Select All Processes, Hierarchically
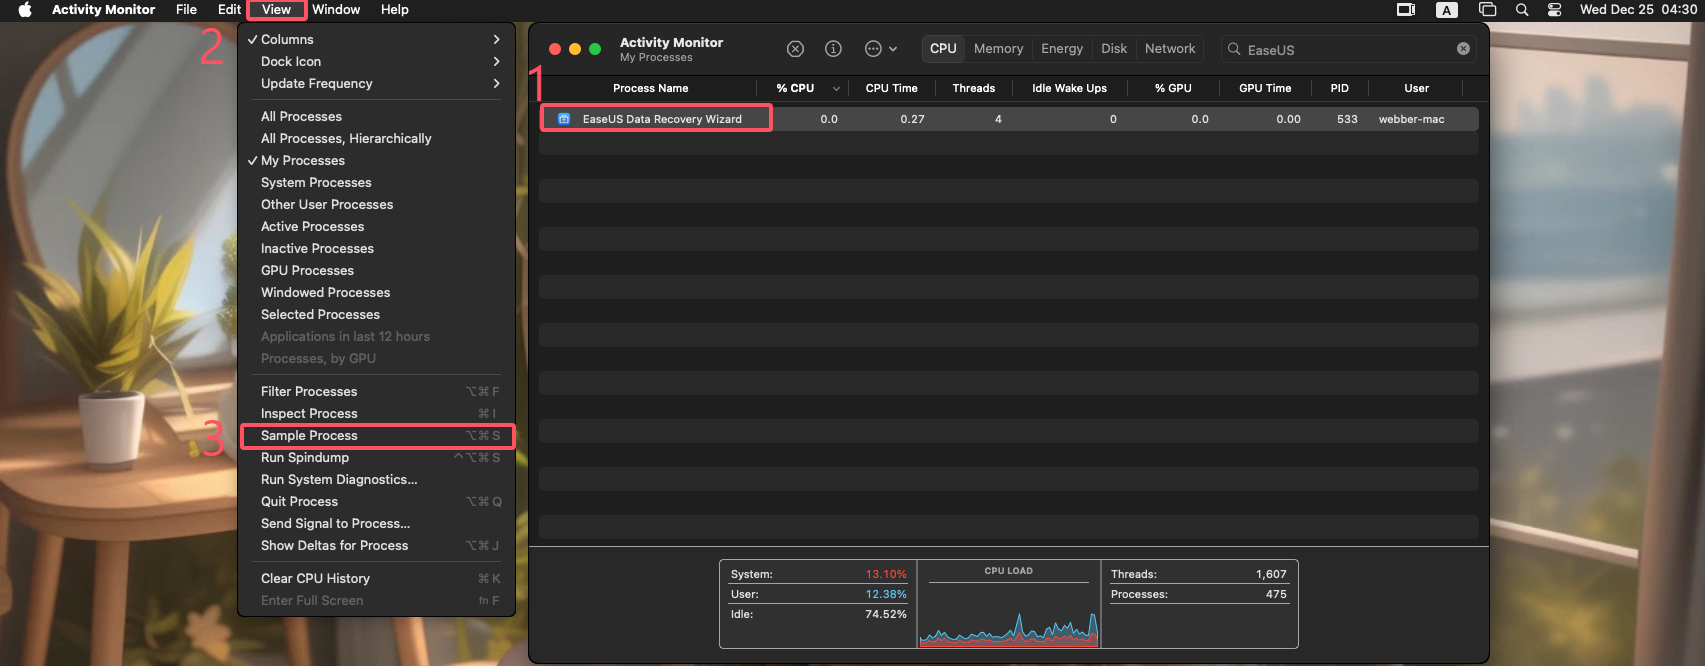 [376, 138]
